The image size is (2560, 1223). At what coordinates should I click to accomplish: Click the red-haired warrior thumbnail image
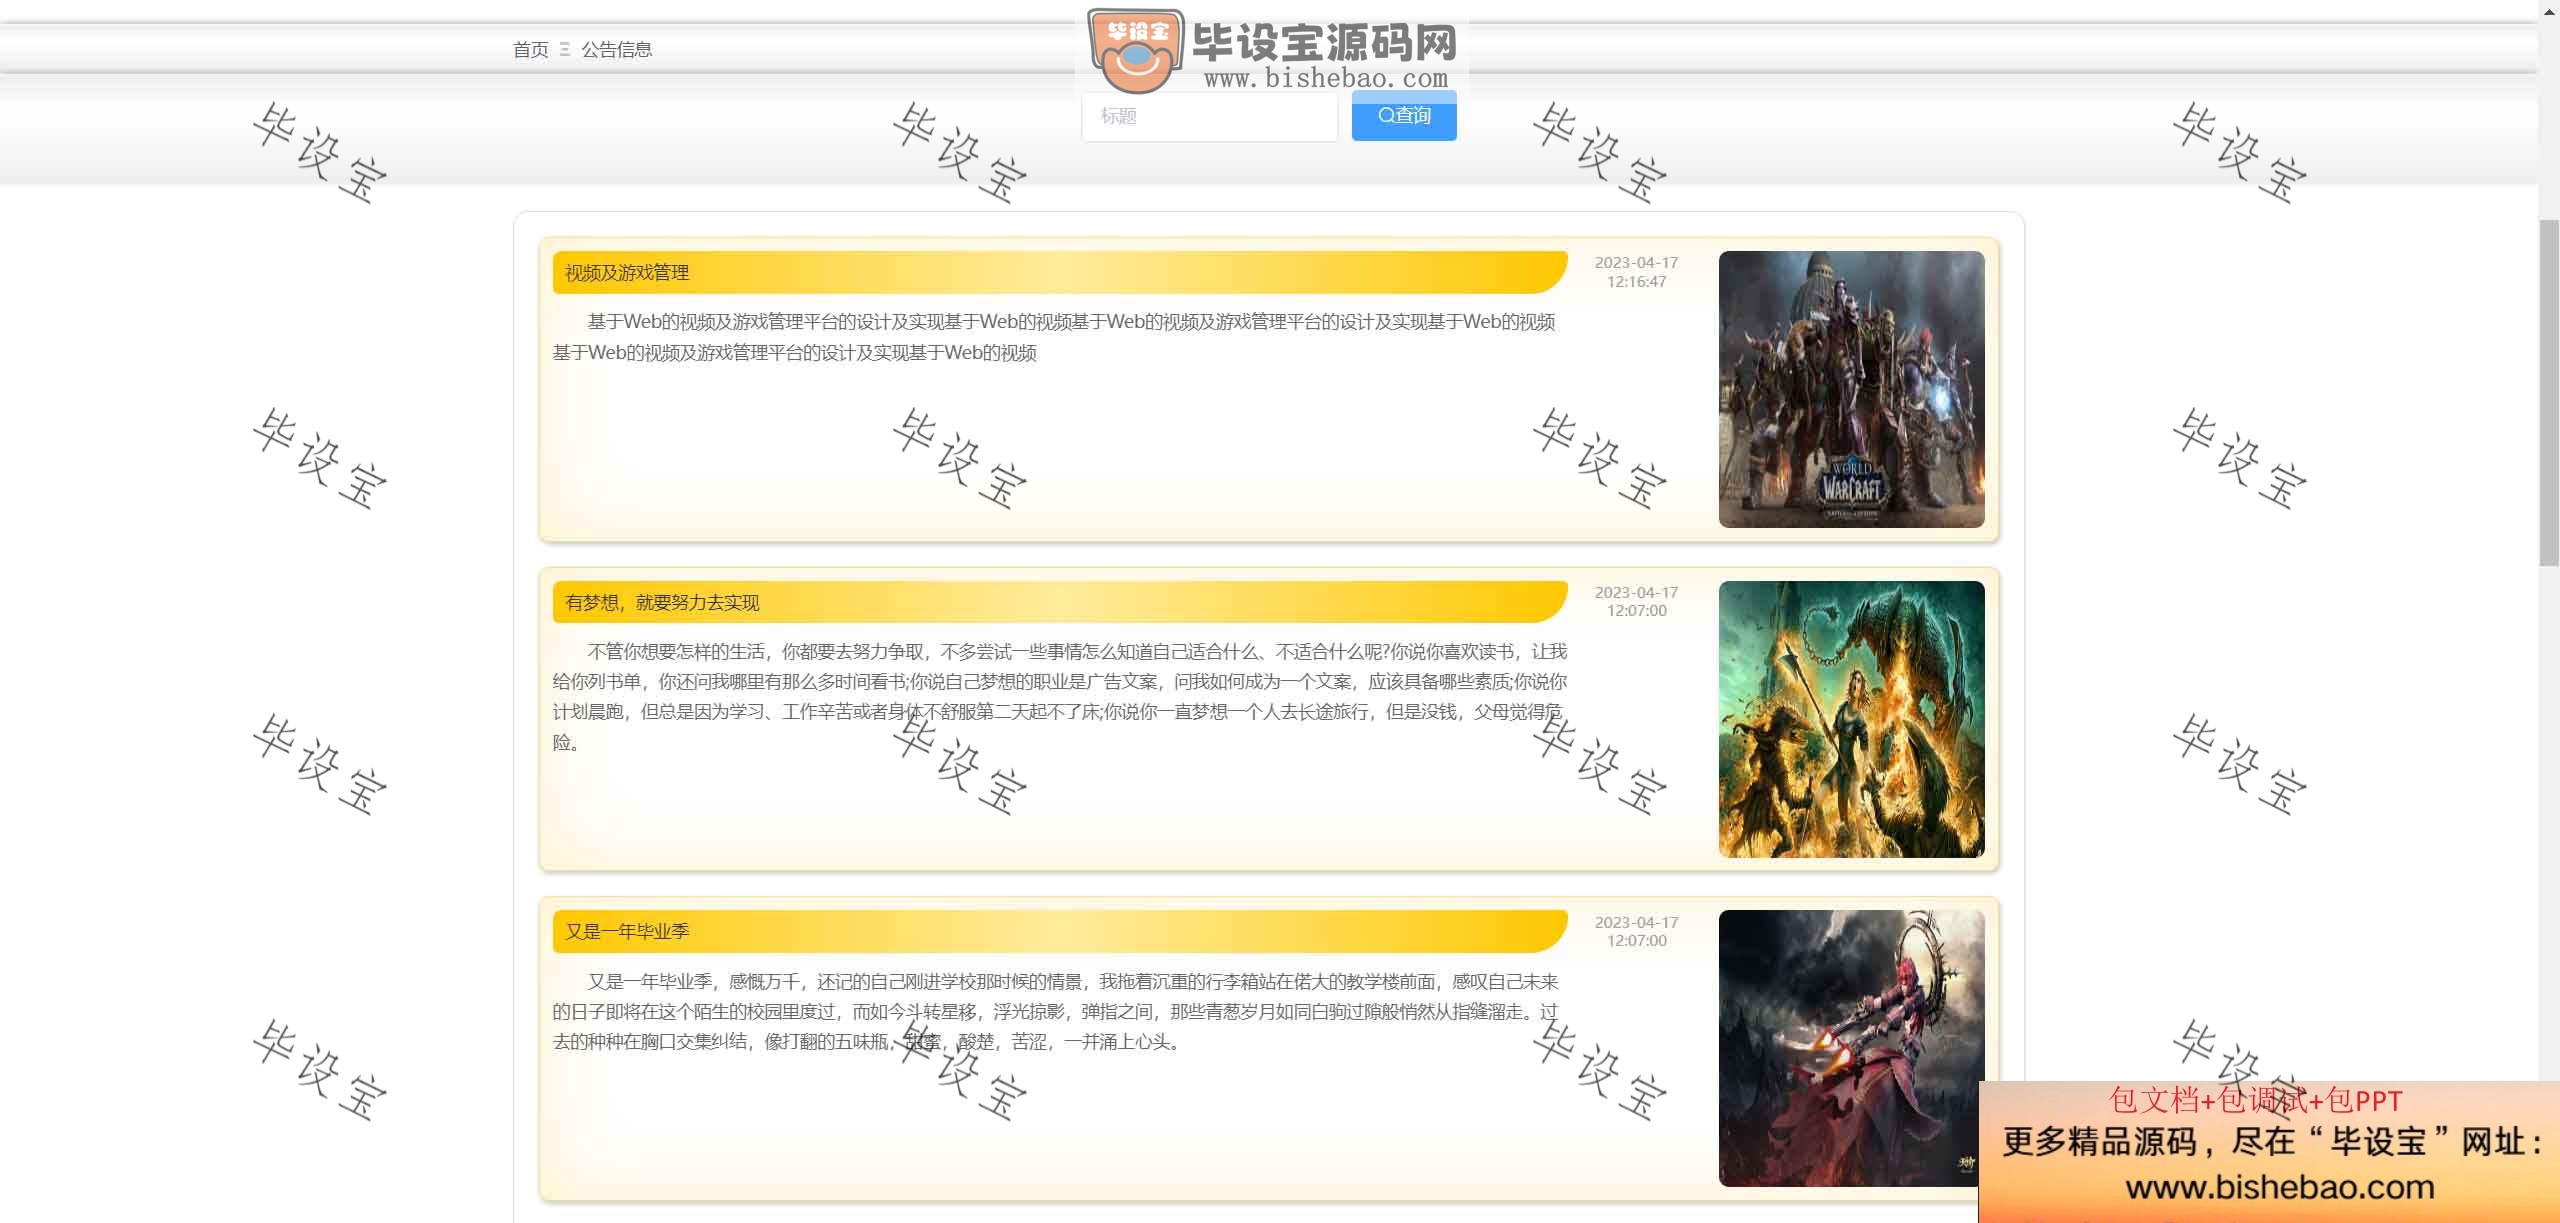1851,1048
